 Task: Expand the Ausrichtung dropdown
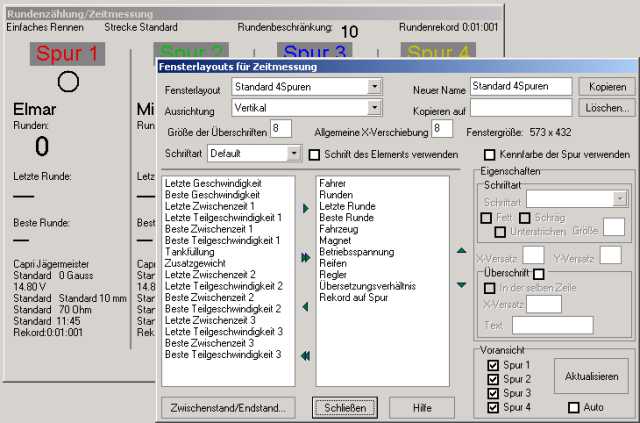click(x=374, y=107)
